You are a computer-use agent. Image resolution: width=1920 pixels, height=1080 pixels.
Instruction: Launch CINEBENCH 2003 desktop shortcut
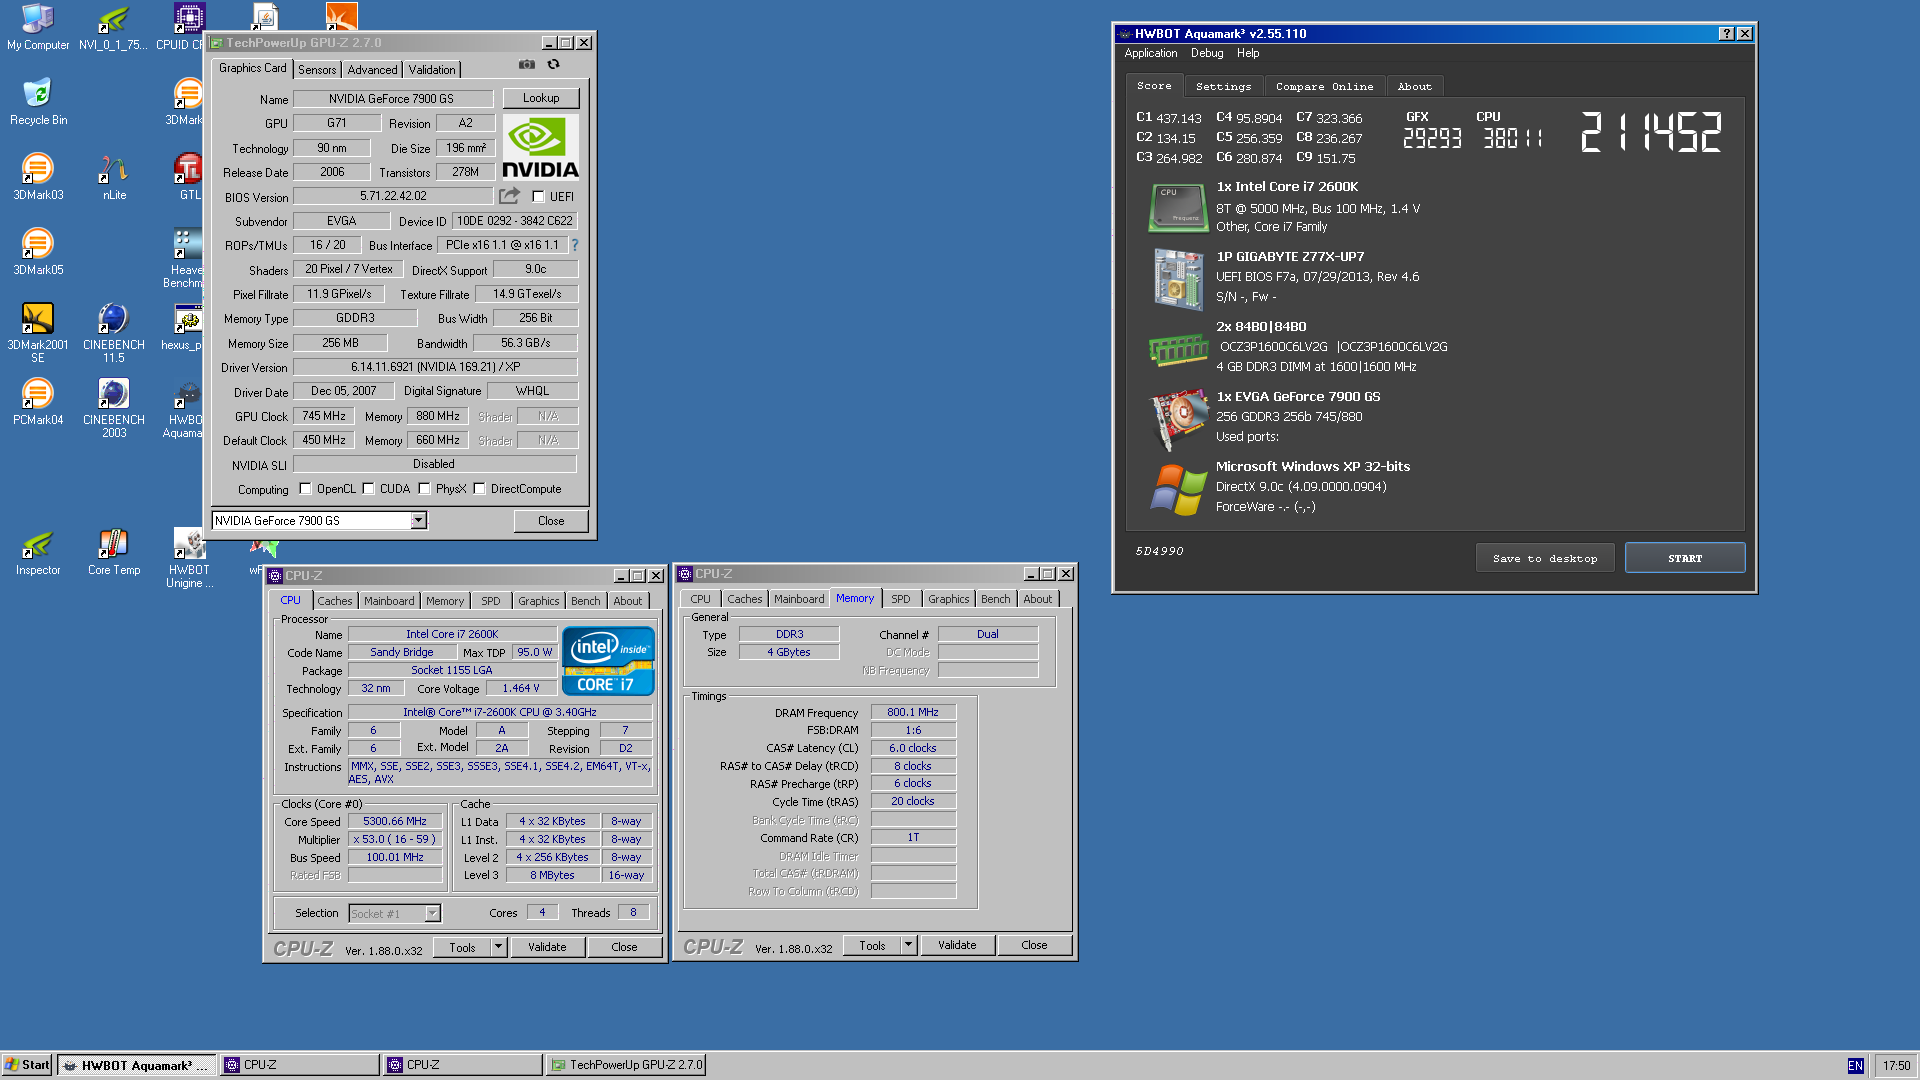click(114, 408)
